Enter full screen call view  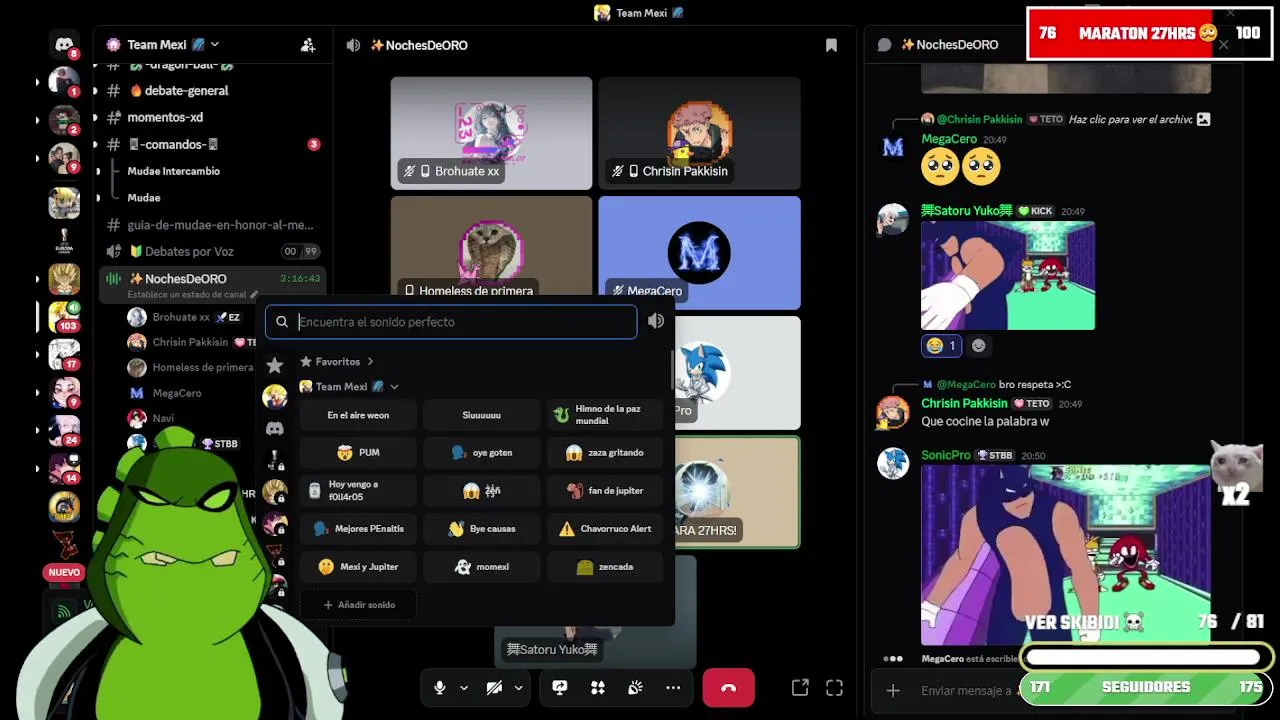coord(834,688)
